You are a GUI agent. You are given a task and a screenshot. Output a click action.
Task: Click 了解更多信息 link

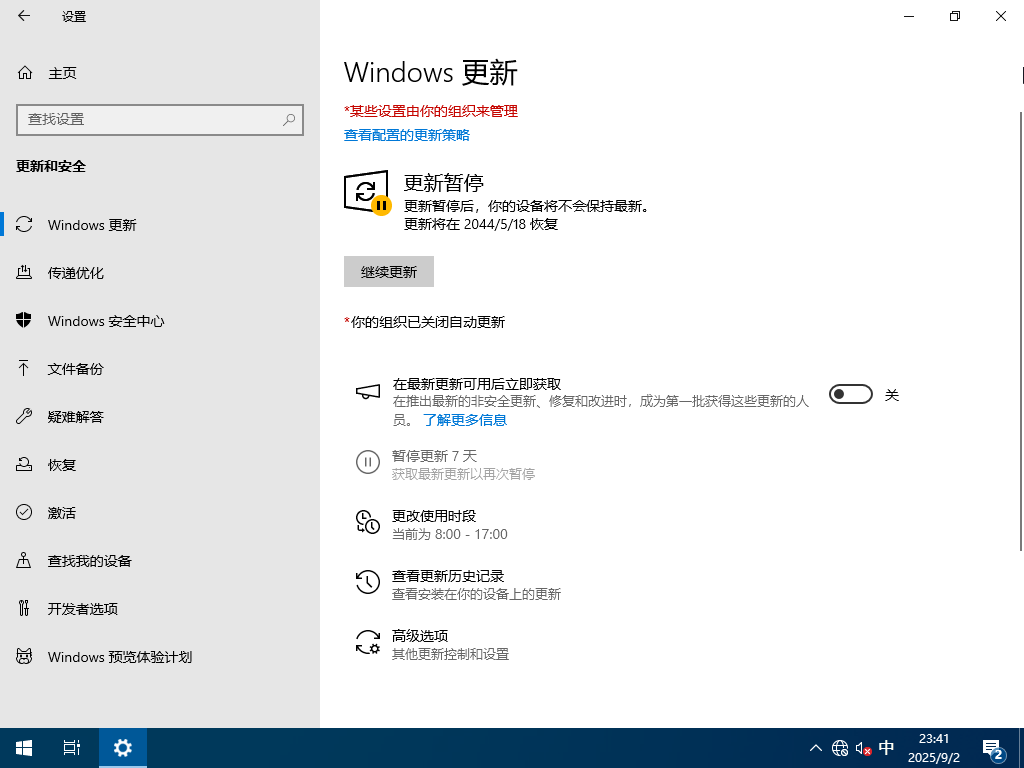(465, 420)
